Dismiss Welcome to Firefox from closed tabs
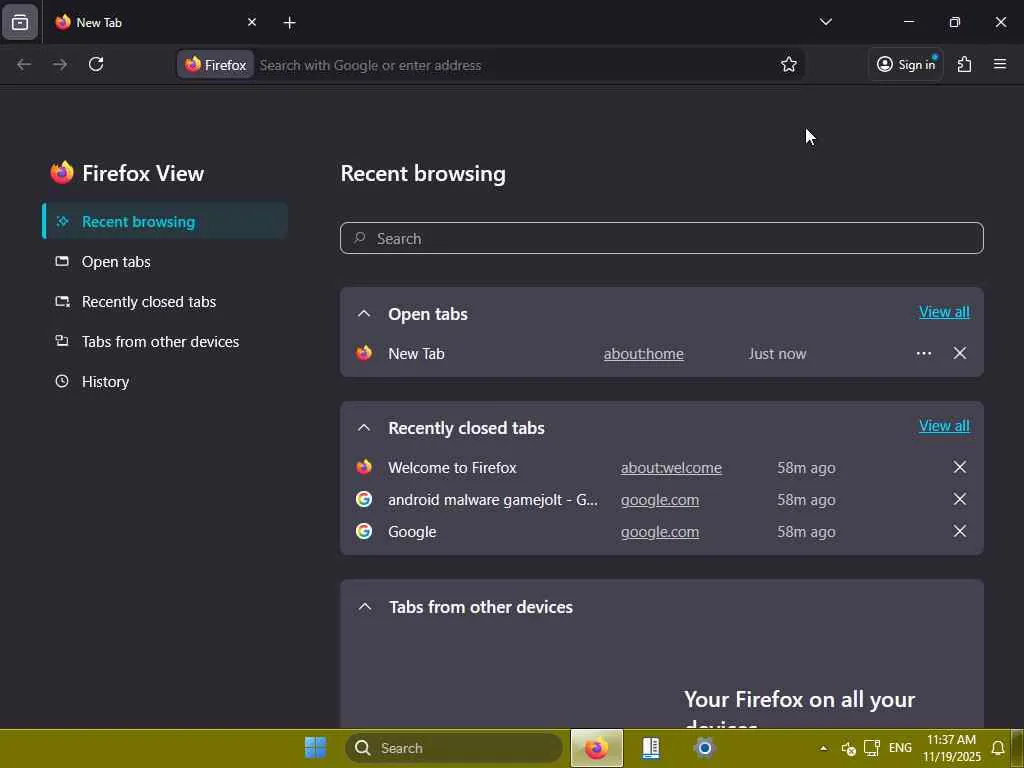Image resolution: width=1024 pixels, height=768 pixels. point(959,467)
